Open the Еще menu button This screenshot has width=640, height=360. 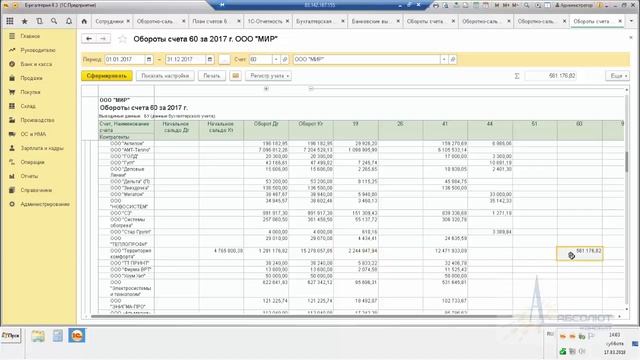click(618, 76)
